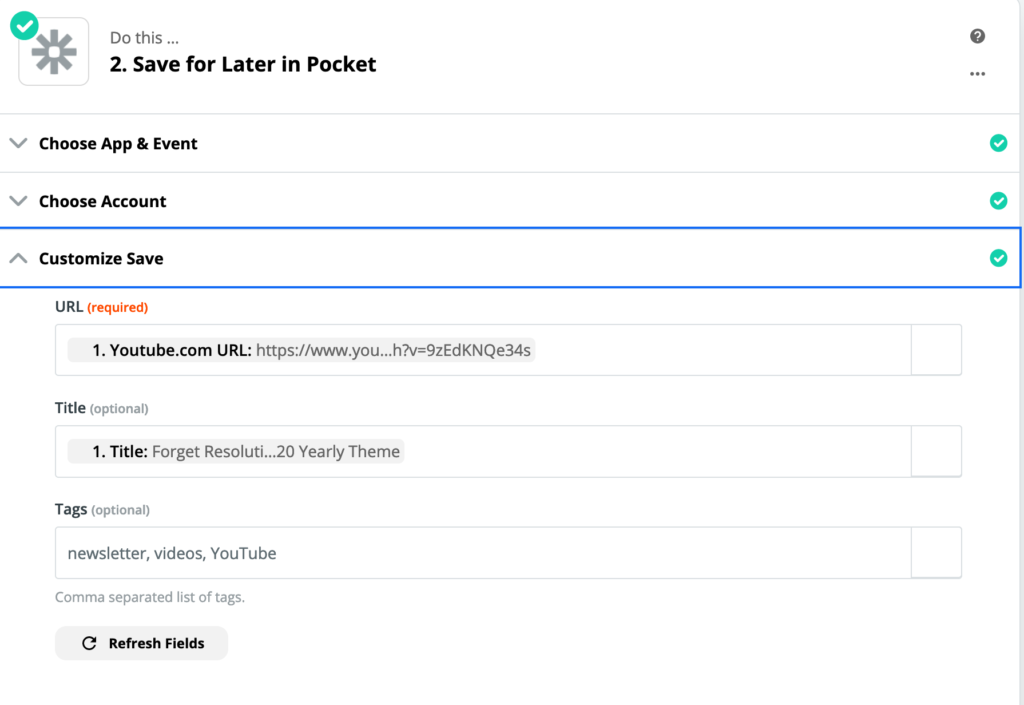Open the three-dot step options menu
The width and height of the screenshot is (1024, 705).
(977, 73)
